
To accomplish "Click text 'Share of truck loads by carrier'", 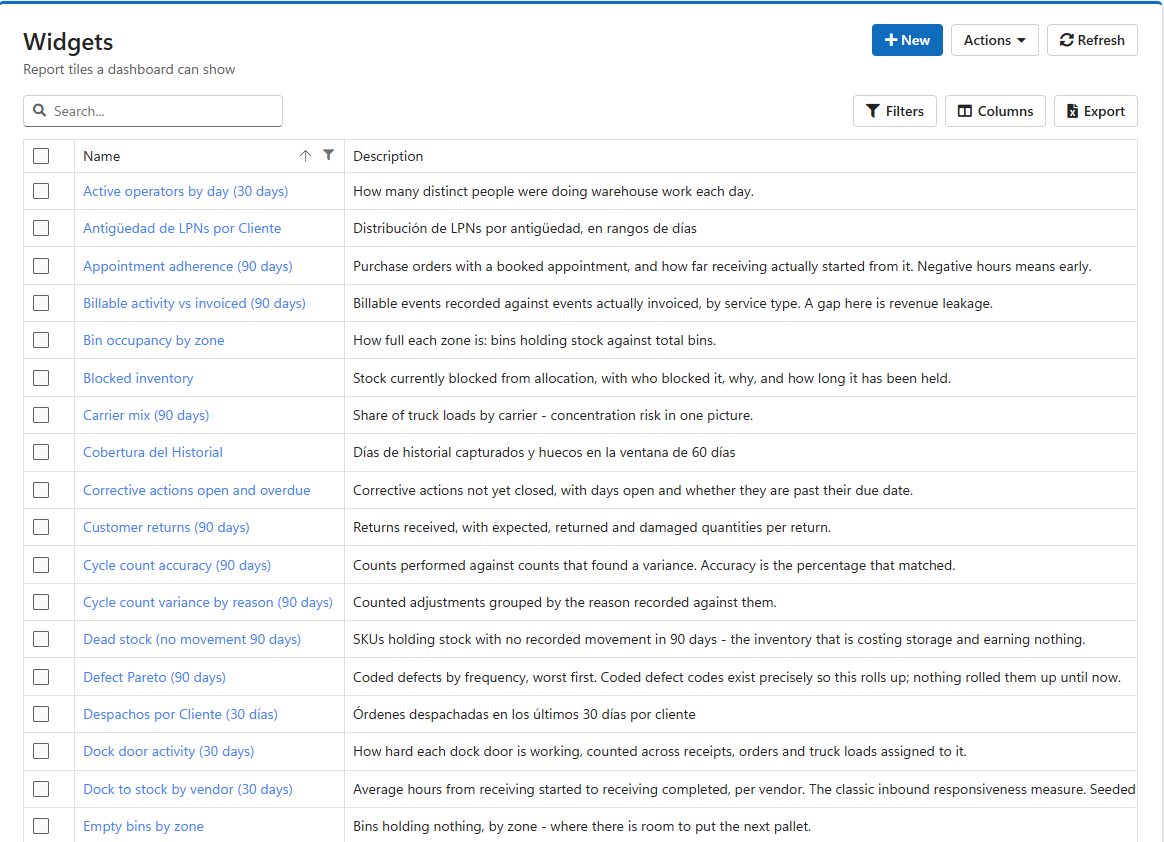I will [x=445, y=415].
